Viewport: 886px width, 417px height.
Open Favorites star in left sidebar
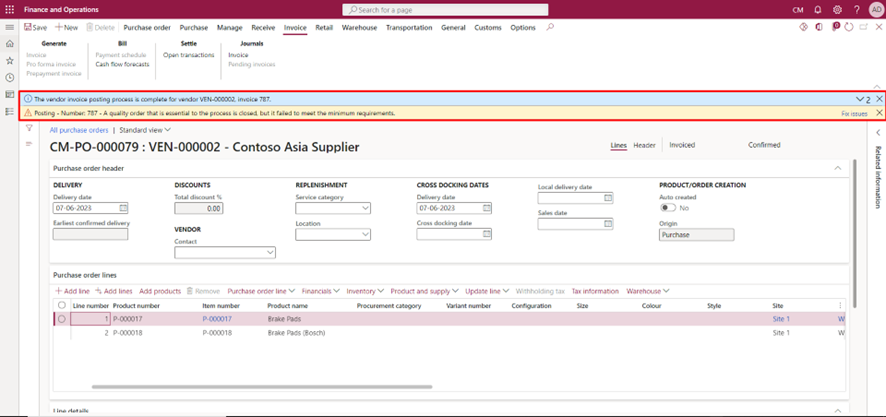[9, 60]
